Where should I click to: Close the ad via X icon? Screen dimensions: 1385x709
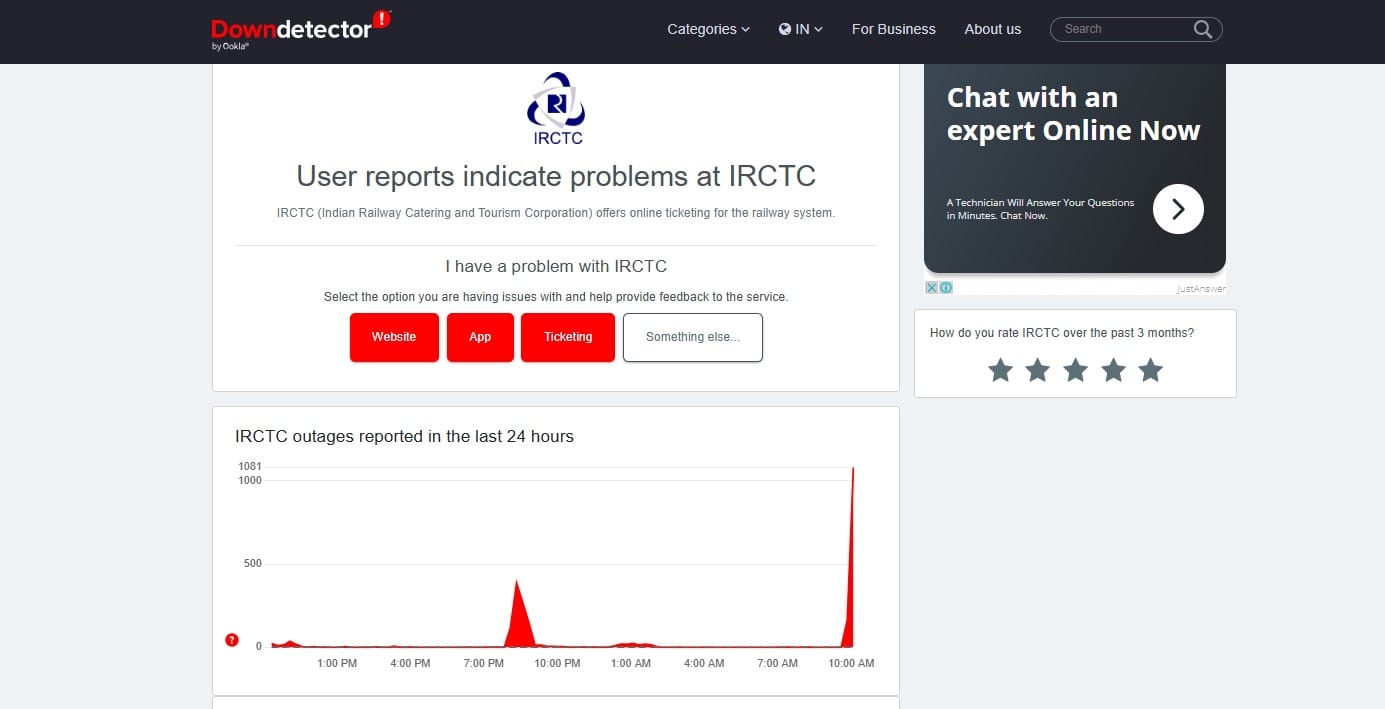pyautogui.click(x=931, y=287)
